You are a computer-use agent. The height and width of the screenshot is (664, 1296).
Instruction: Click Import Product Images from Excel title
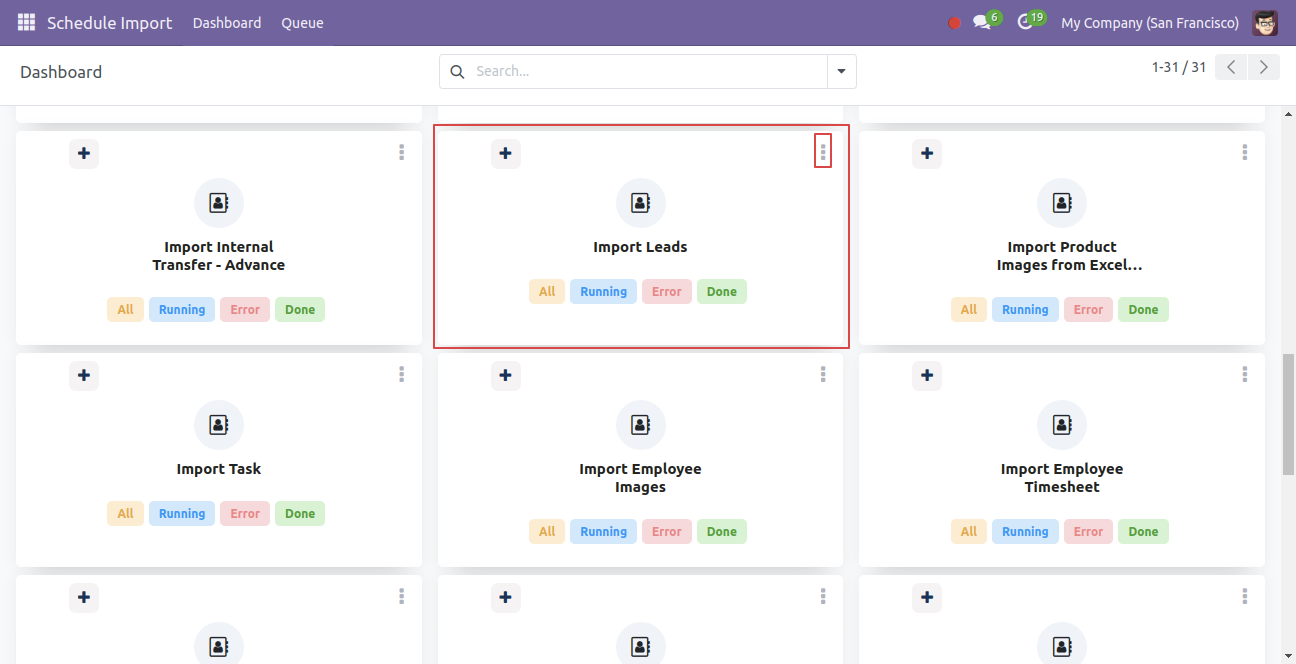point(1070,256)
